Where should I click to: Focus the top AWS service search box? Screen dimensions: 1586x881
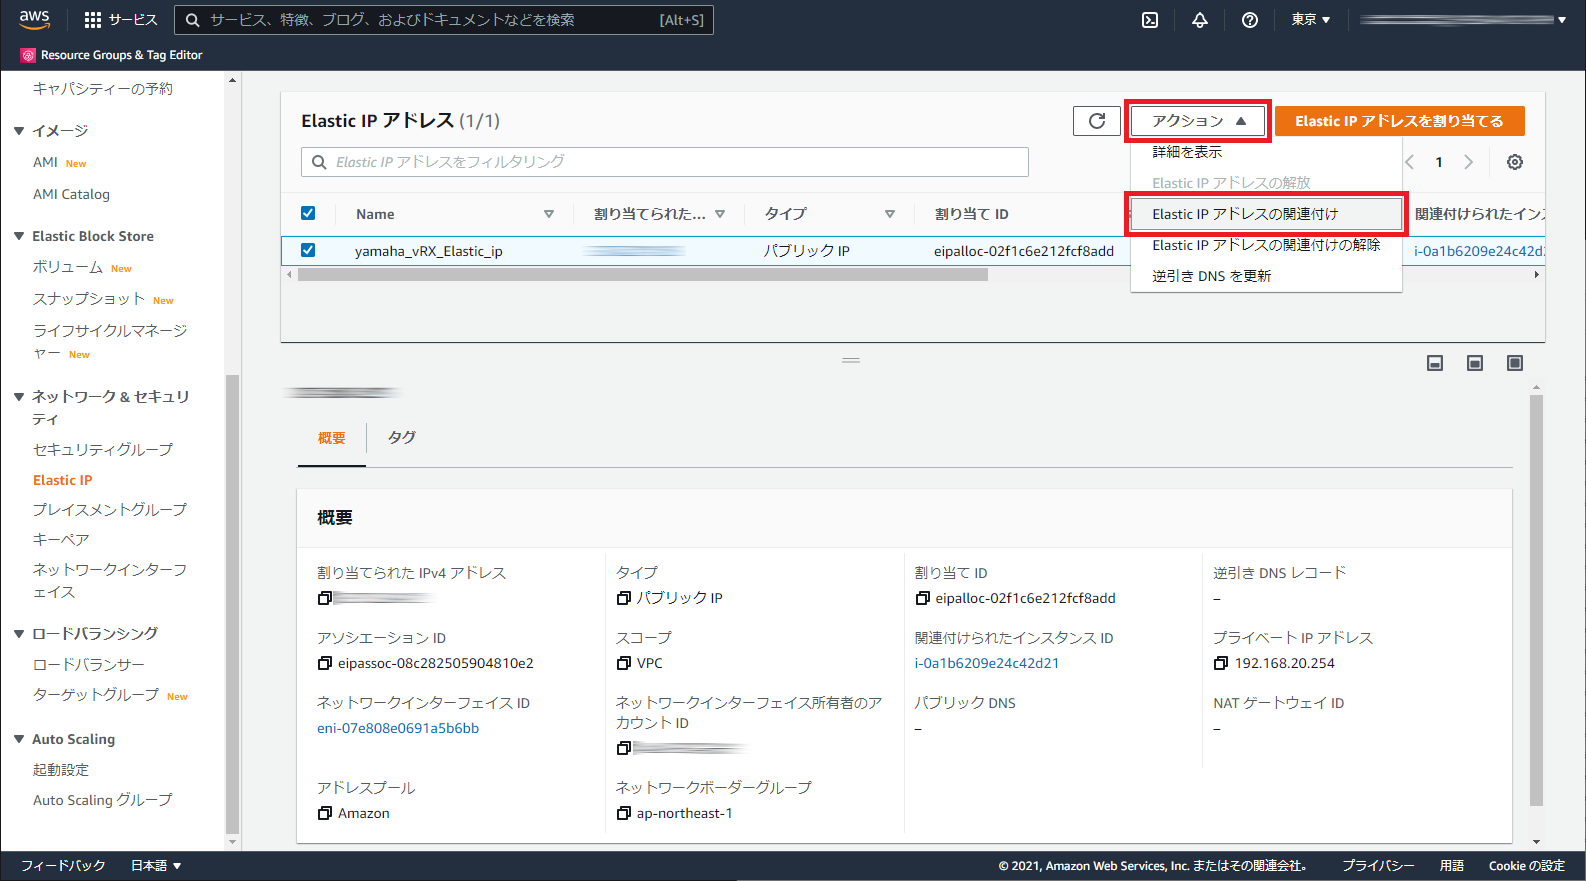444,20
